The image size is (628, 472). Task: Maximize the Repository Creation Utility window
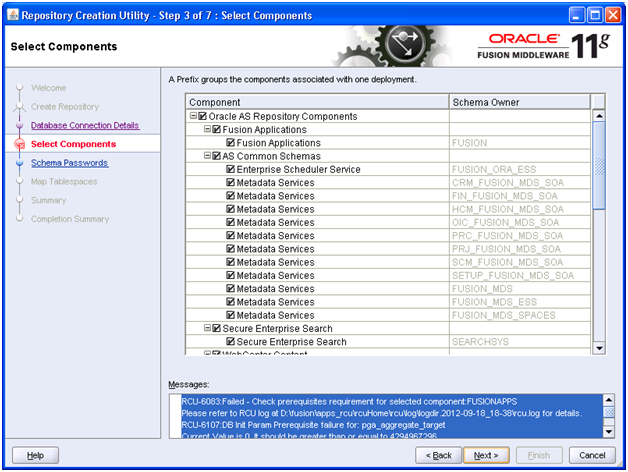pyautogui.click(x=595, y=15)
